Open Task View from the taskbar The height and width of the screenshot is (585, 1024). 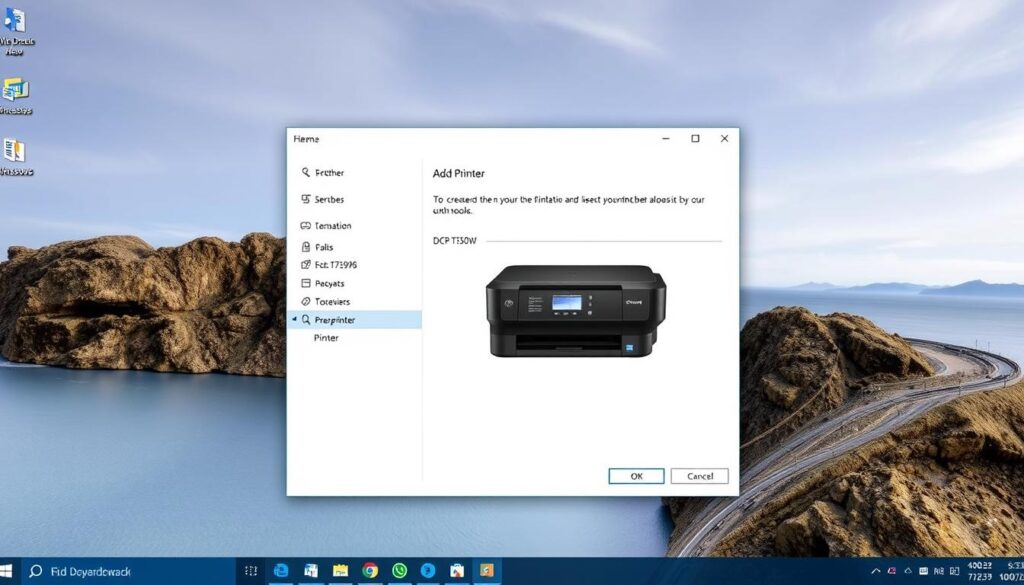point(251,571)
